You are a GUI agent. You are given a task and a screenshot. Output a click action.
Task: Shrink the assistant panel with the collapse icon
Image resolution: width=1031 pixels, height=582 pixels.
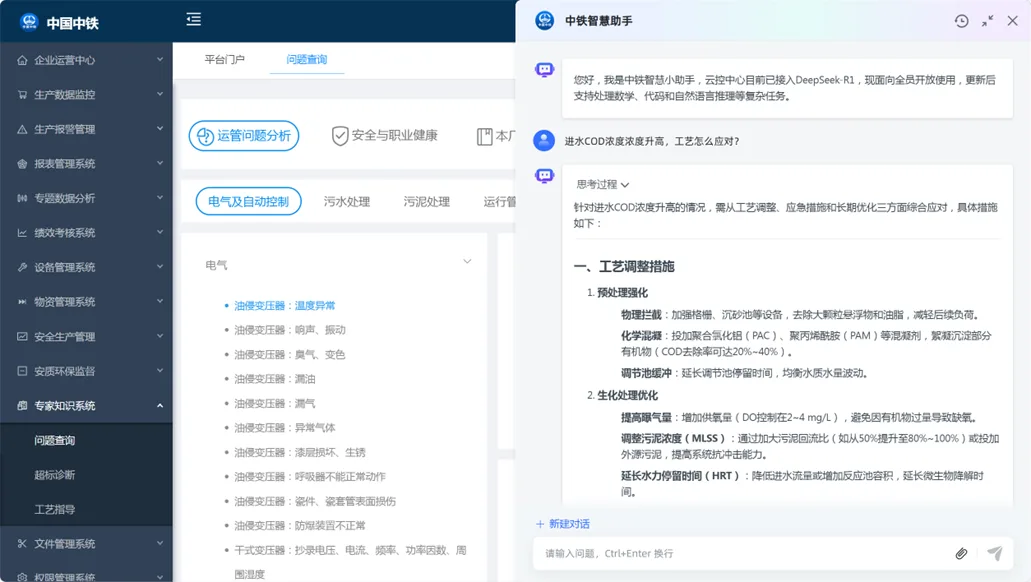(x=988, y=21)
